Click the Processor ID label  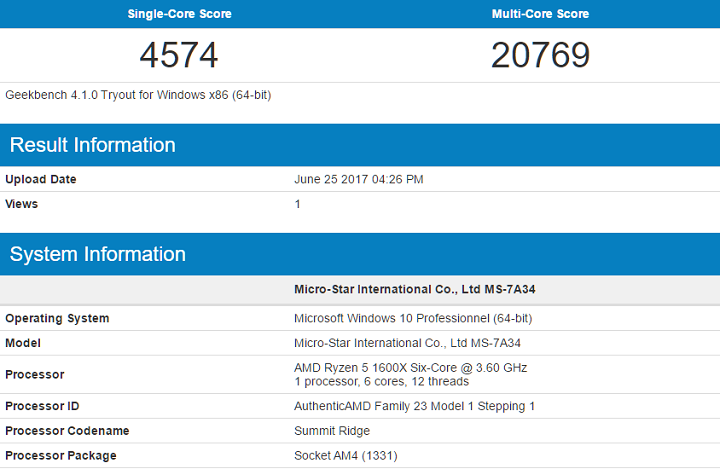click(x=42, y=406)
